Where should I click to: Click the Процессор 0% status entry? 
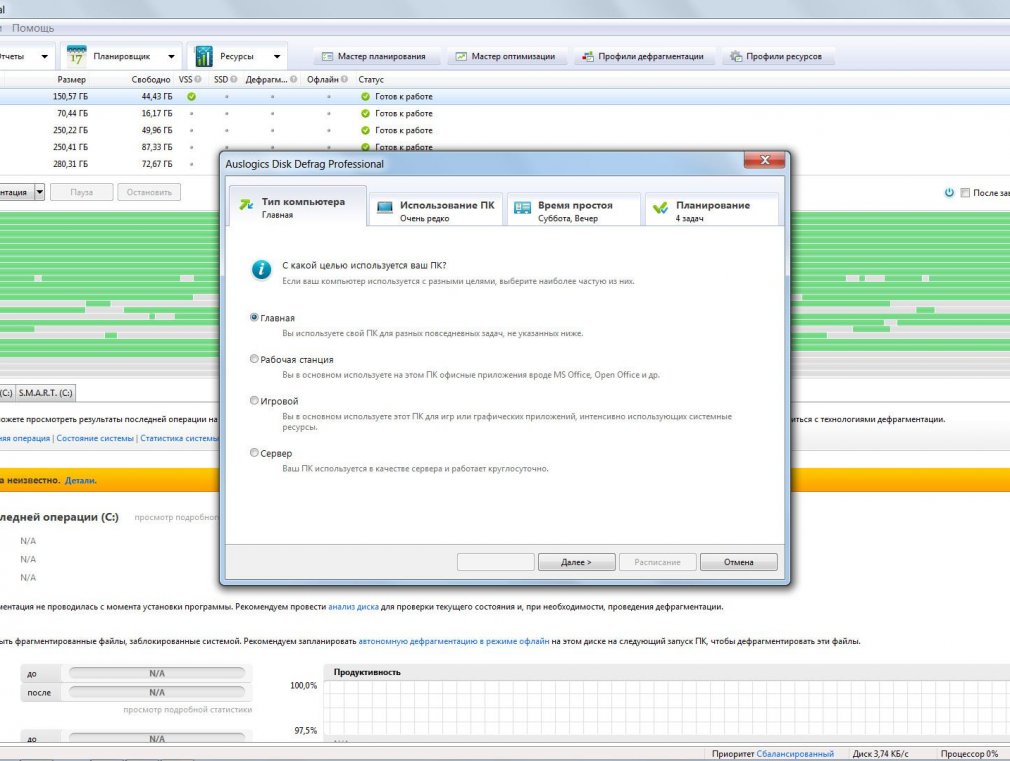[969, 753]
